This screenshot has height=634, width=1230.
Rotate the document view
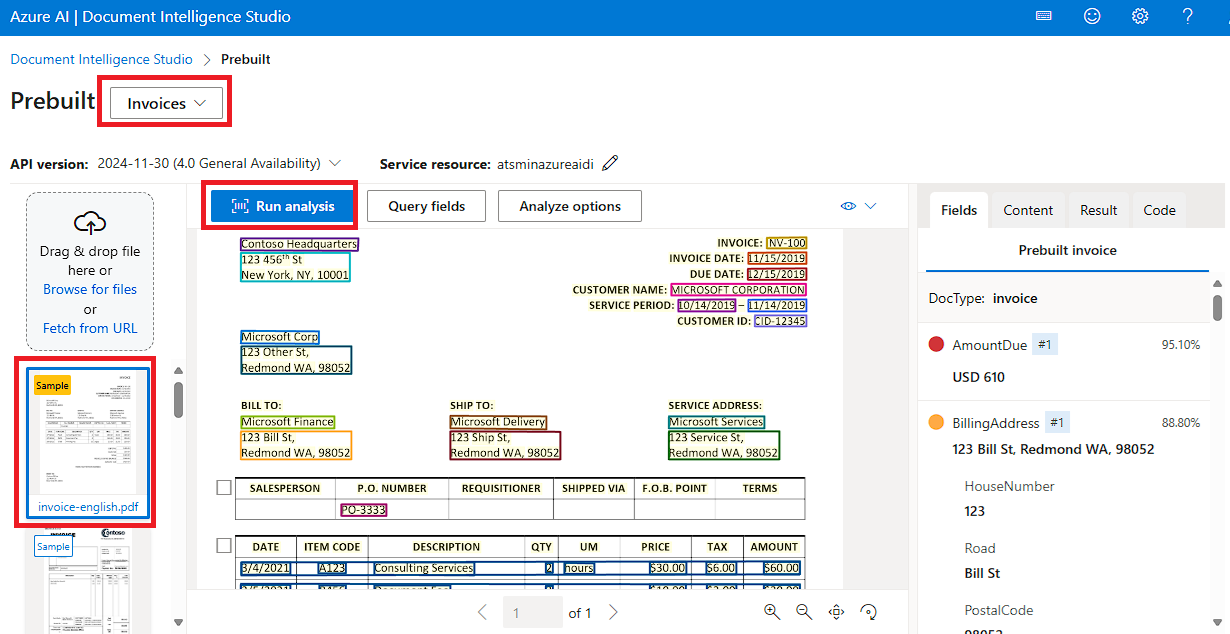click(869, 612)
